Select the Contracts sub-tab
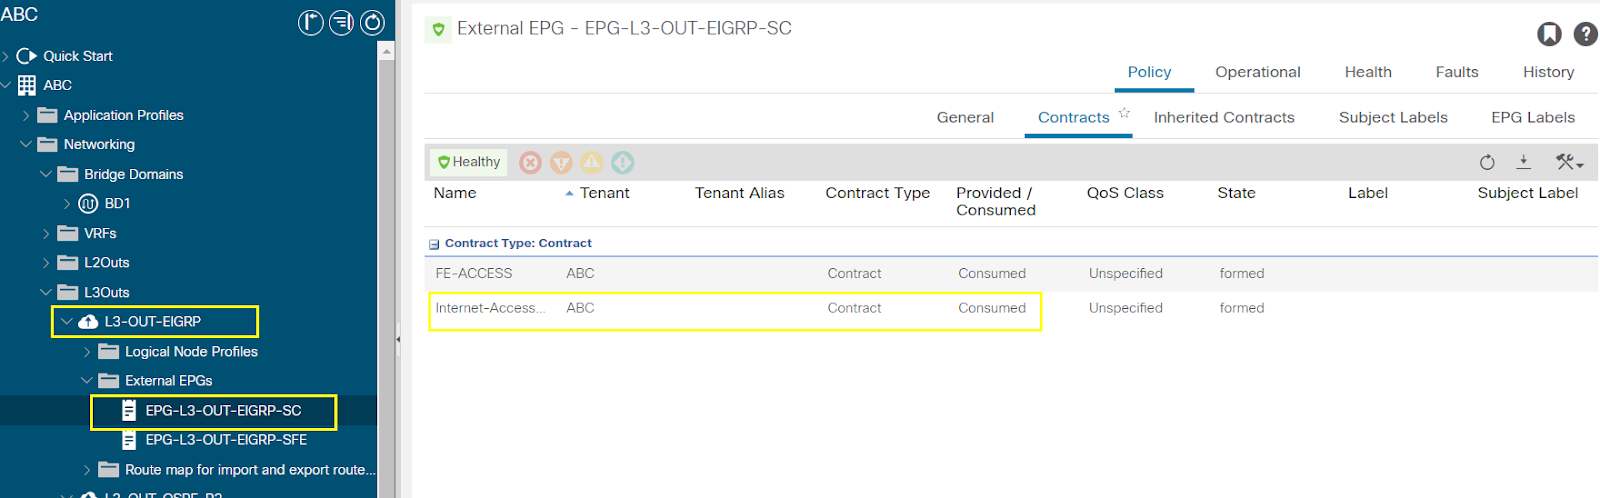1600x498 pixels. [1073, 117]
